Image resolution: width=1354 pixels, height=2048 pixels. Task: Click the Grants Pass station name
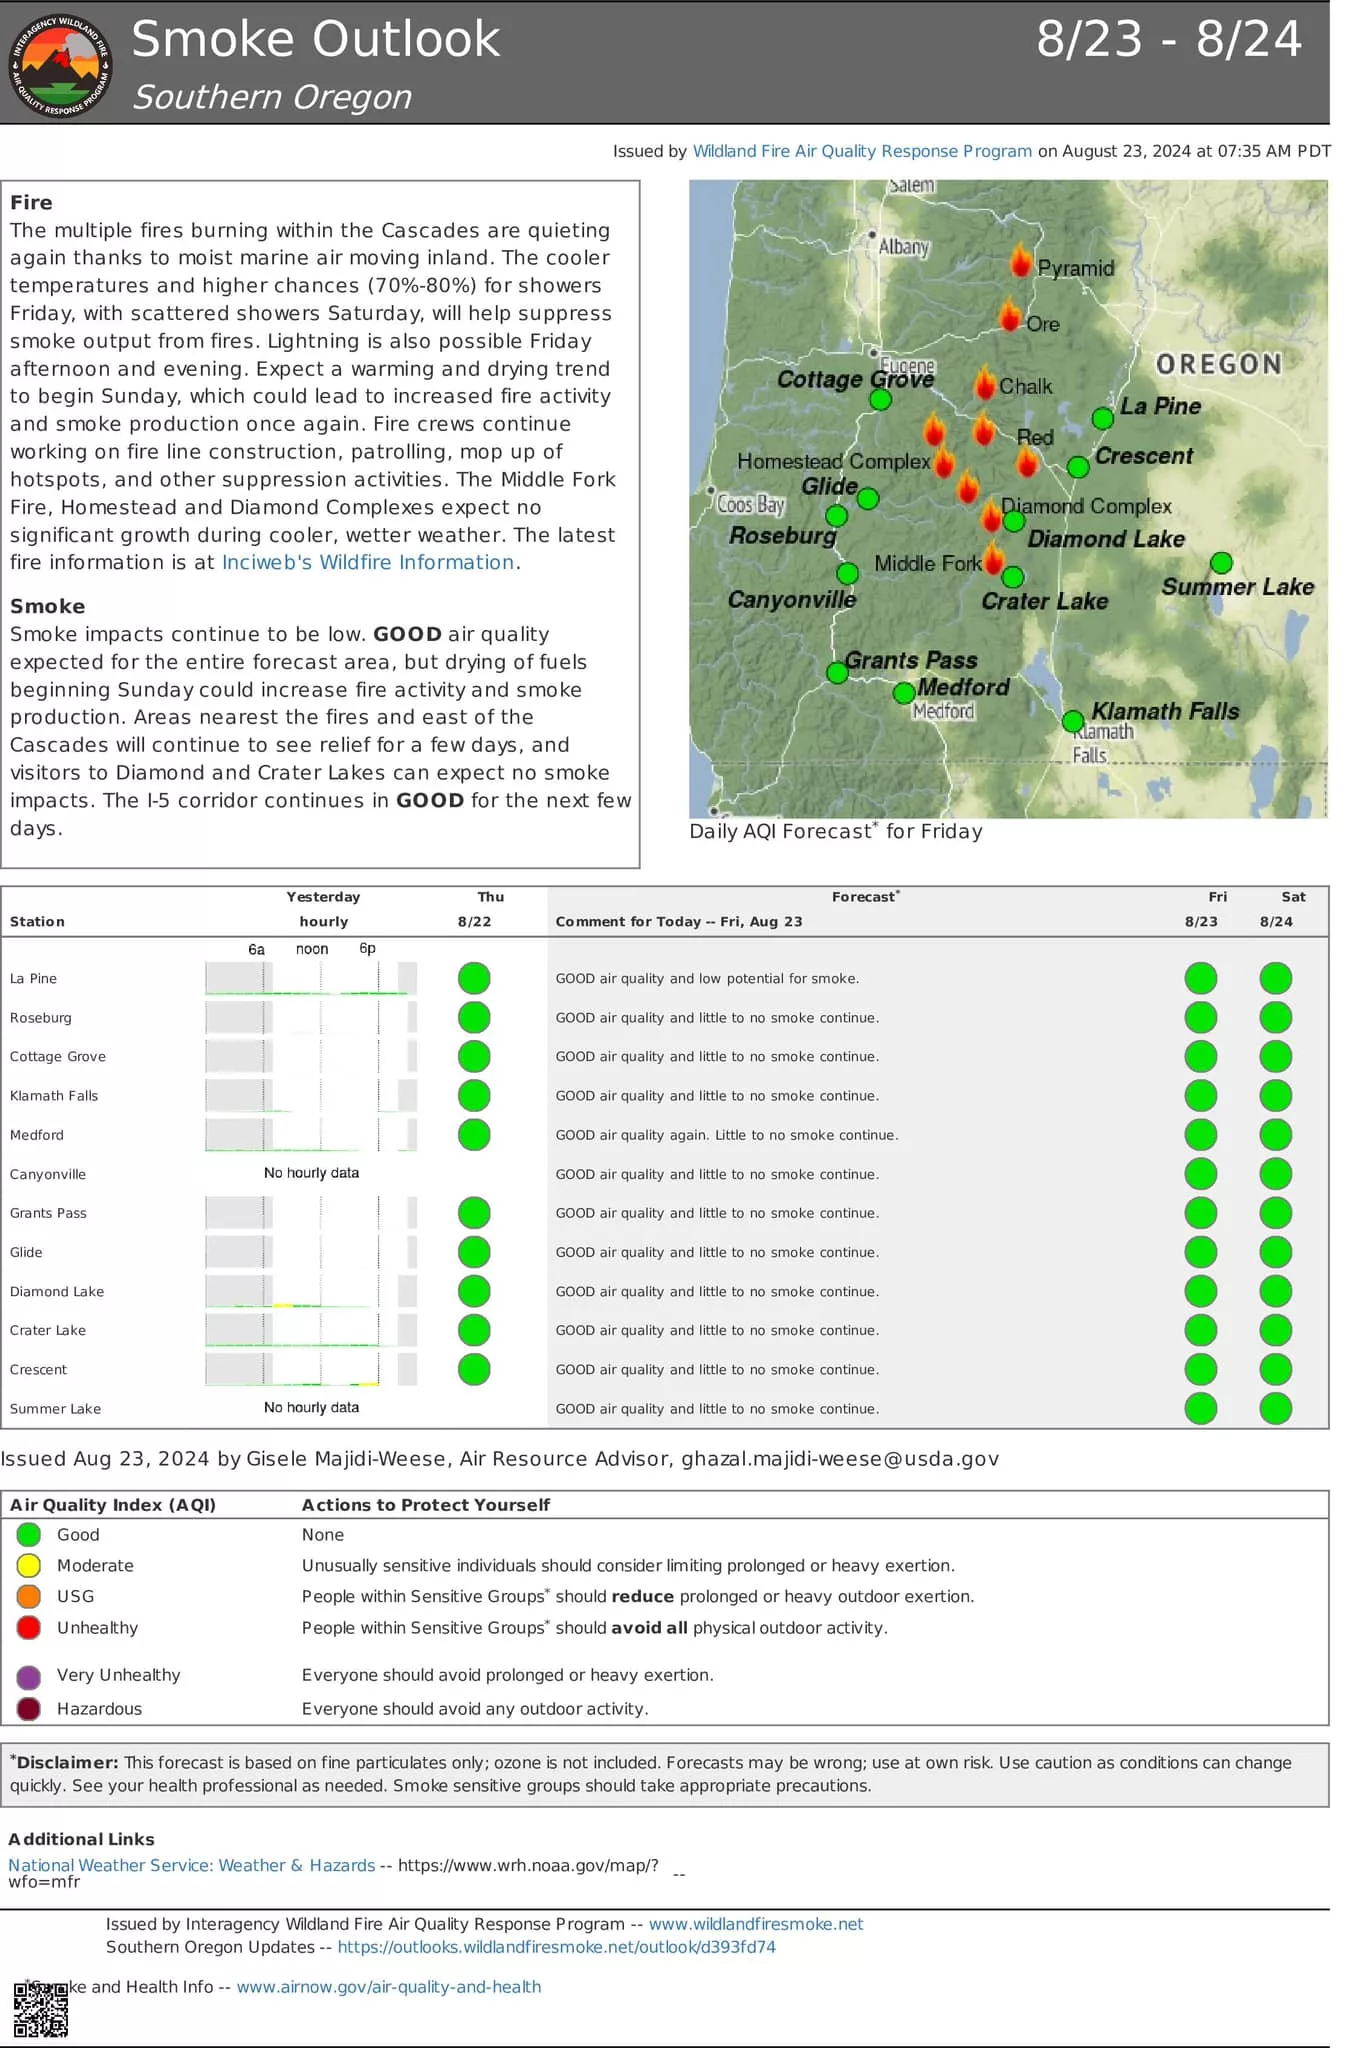click(48, 1213)
